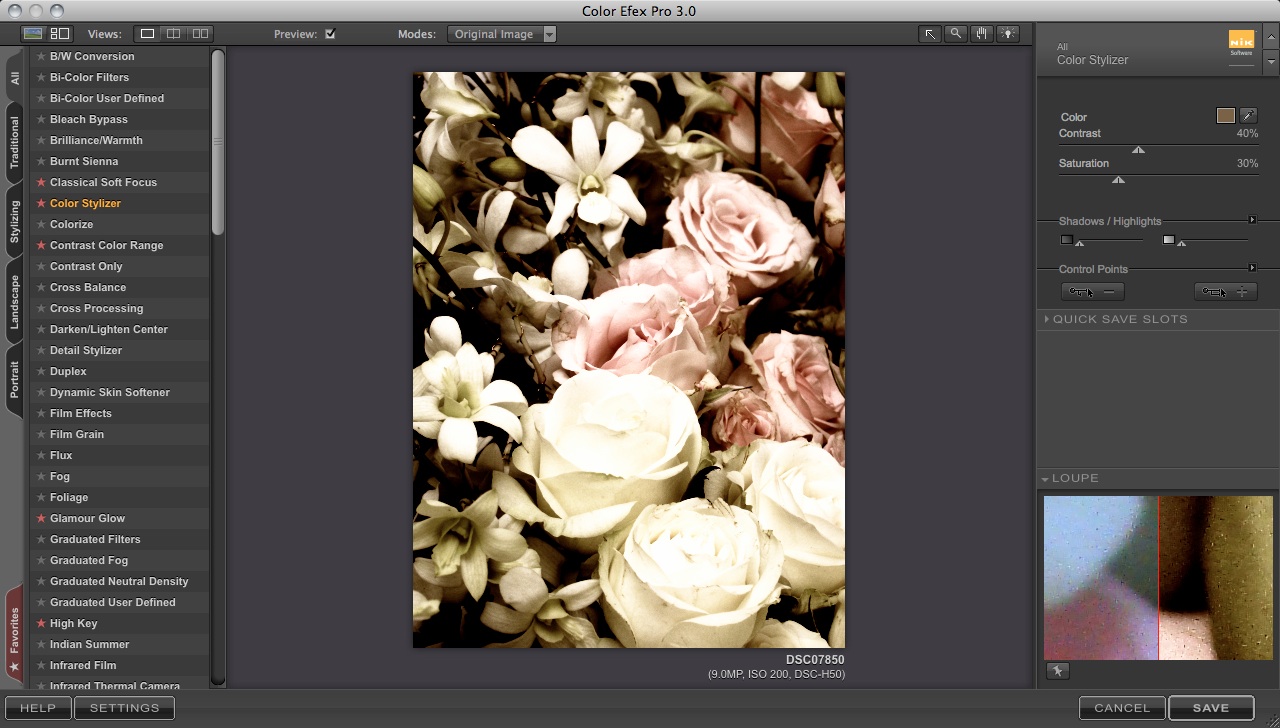Select the arrow pointer tool
Viewport: 1280px width, 728px height.
click(930, 34)
